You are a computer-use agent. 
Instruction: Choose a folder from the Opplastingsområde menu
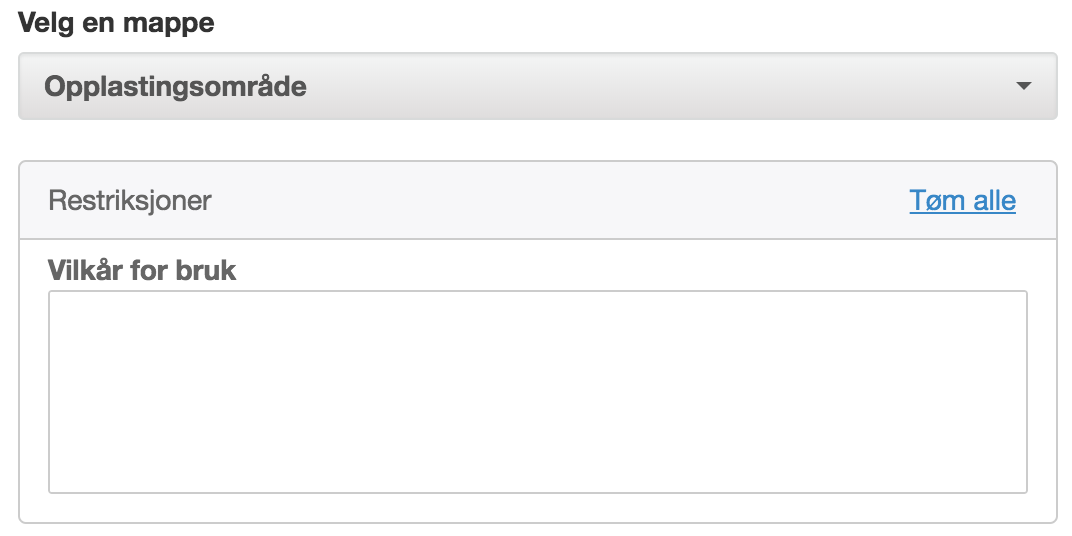click(537, 87)
